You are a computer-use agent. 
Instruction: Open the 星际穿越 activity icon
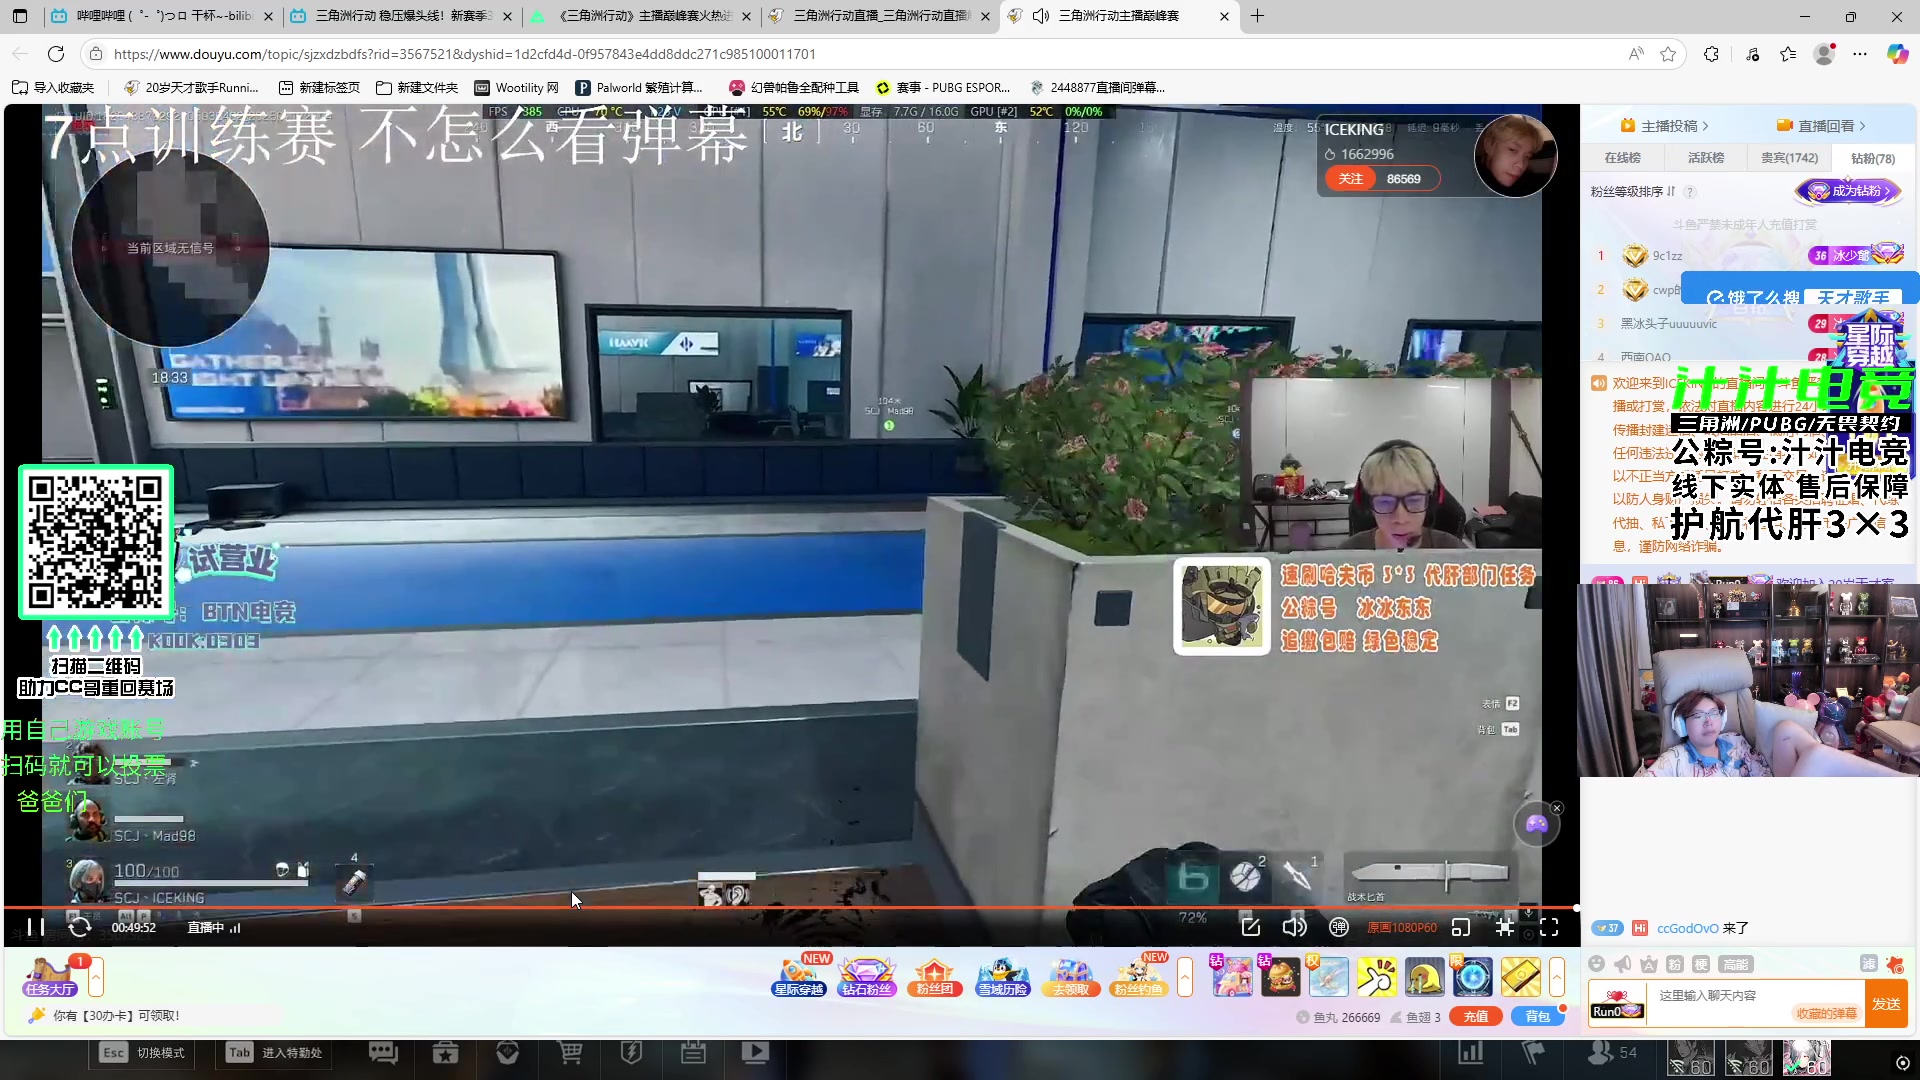click(799, 976)
